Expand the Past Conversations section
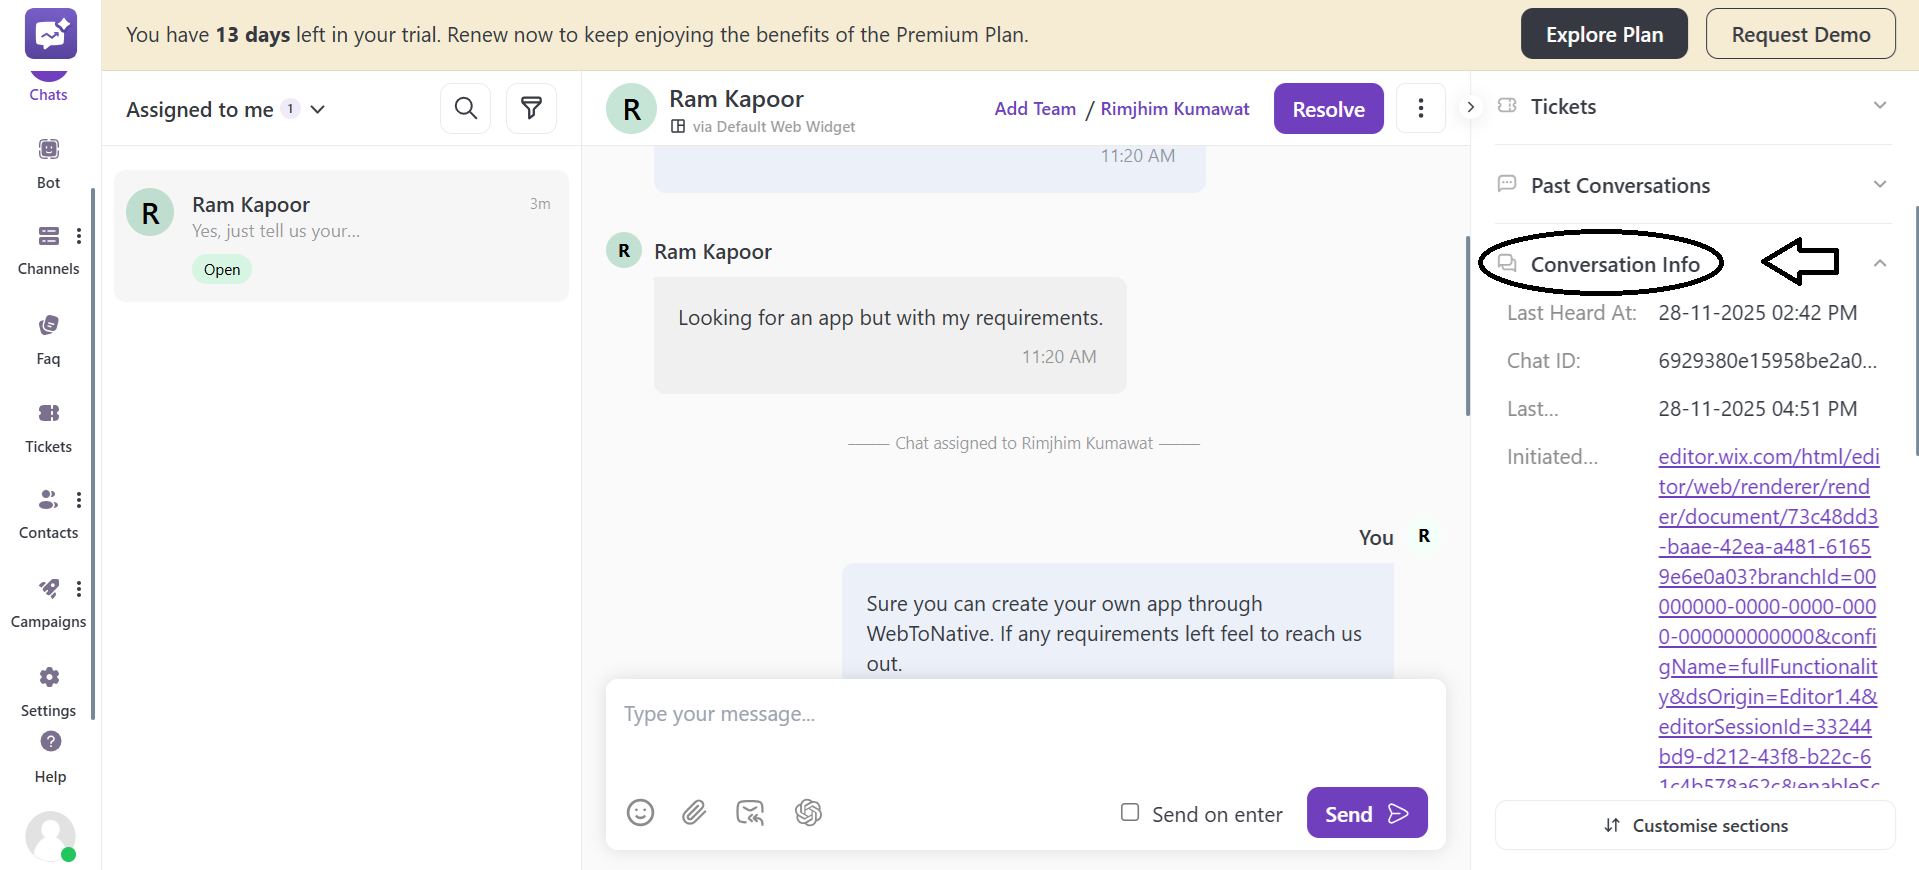The height and width of the screenshot is (870, 1919). (1879, 185)
